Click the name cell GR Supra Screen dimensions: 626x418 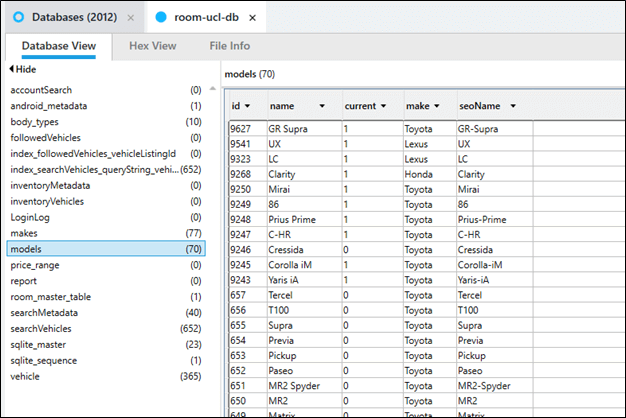tap(305, 129)
